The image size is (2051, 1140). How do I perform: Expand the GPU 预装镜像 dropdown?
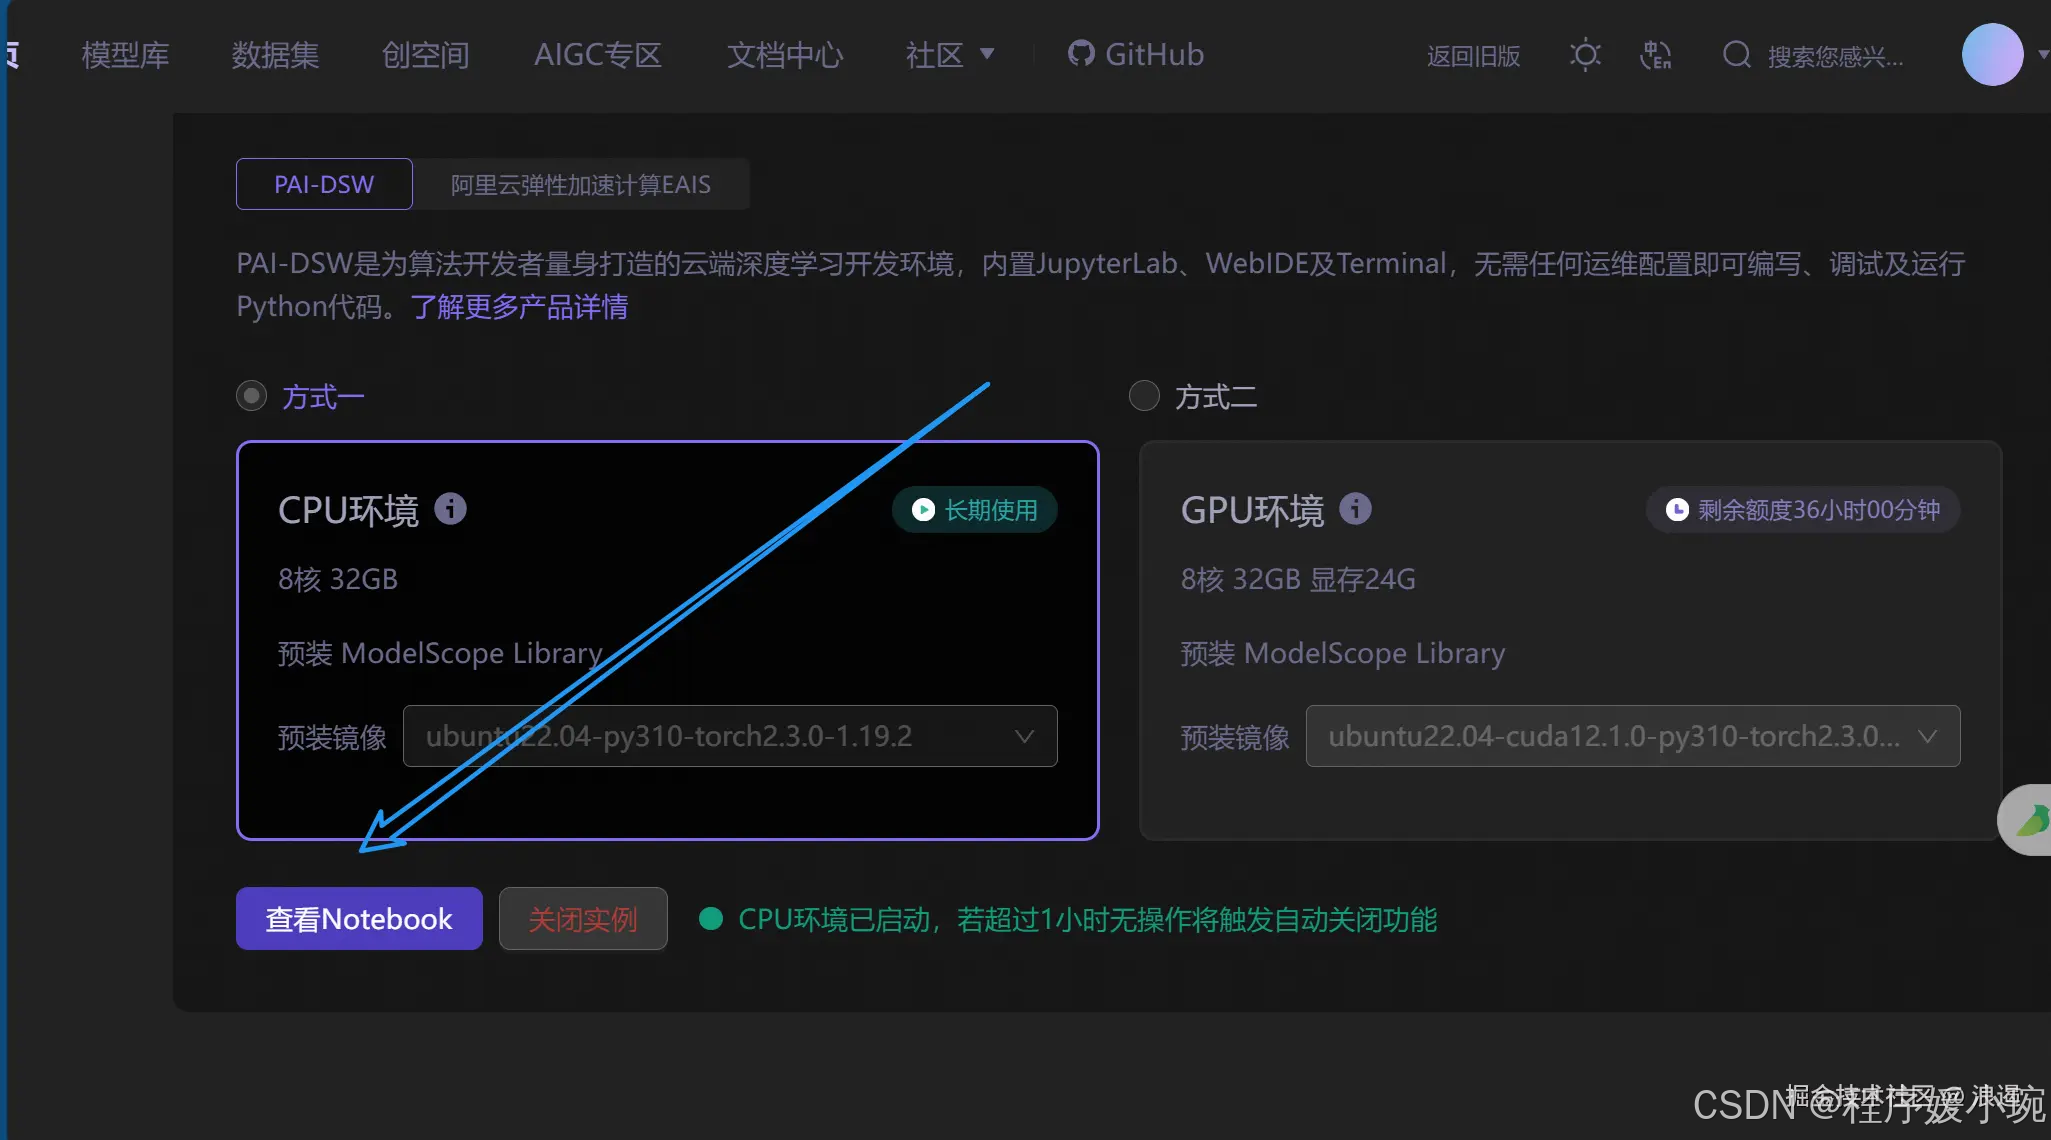pyautogui.click(x=1632, y=736)
